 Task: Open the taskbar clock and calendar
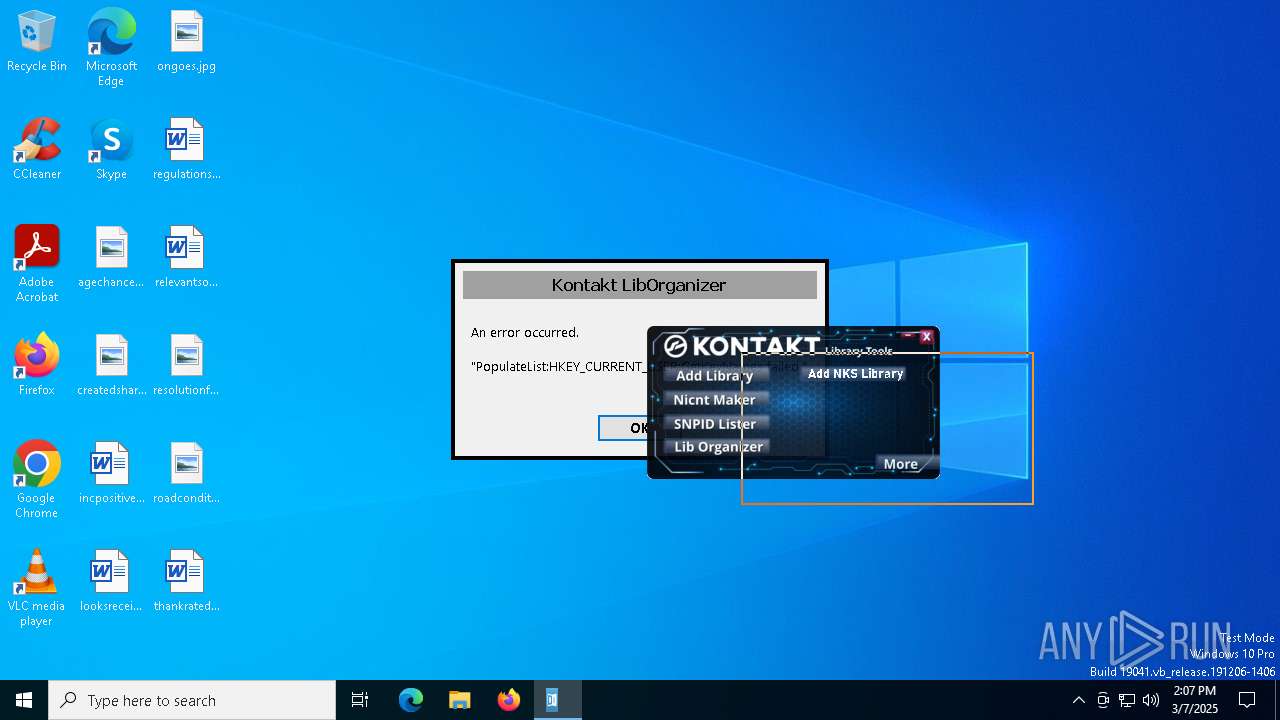[x=1194, y=700]
